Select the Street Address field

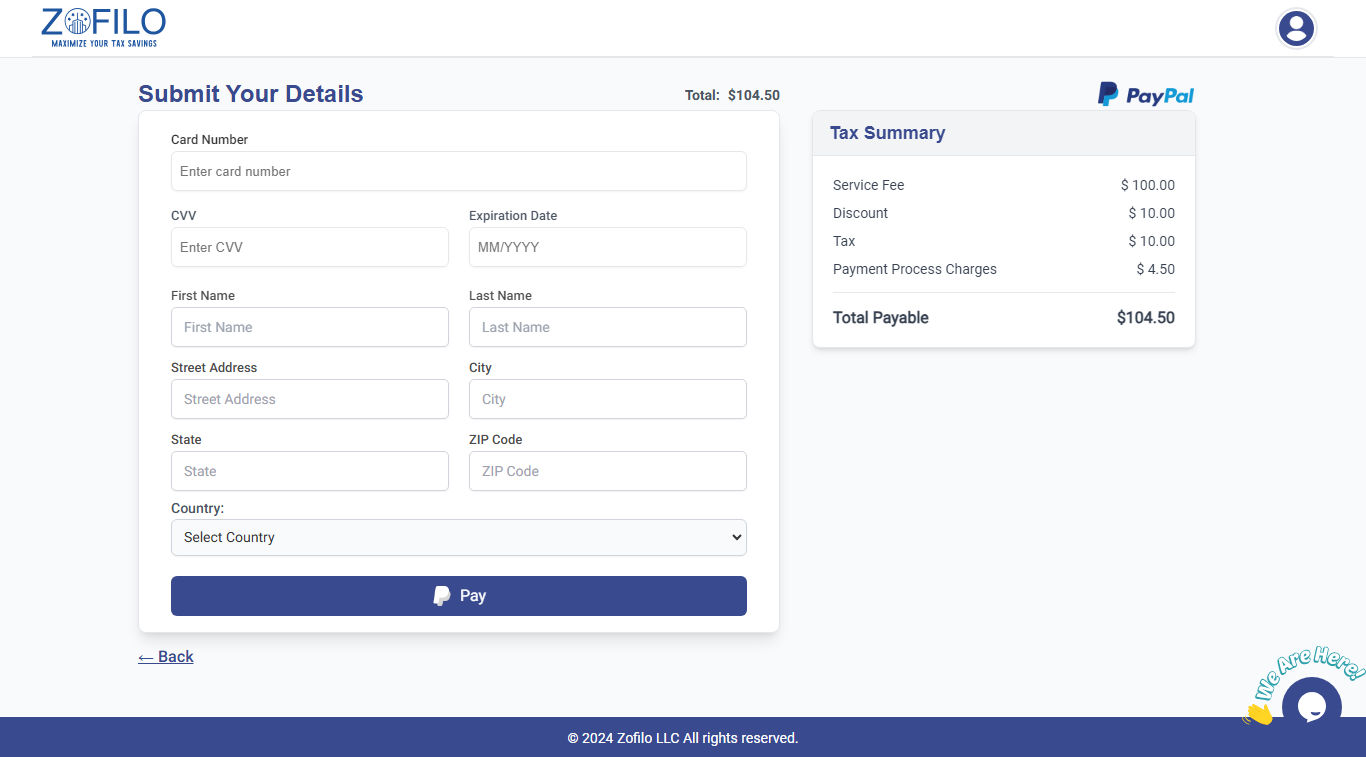click(310, 399)
